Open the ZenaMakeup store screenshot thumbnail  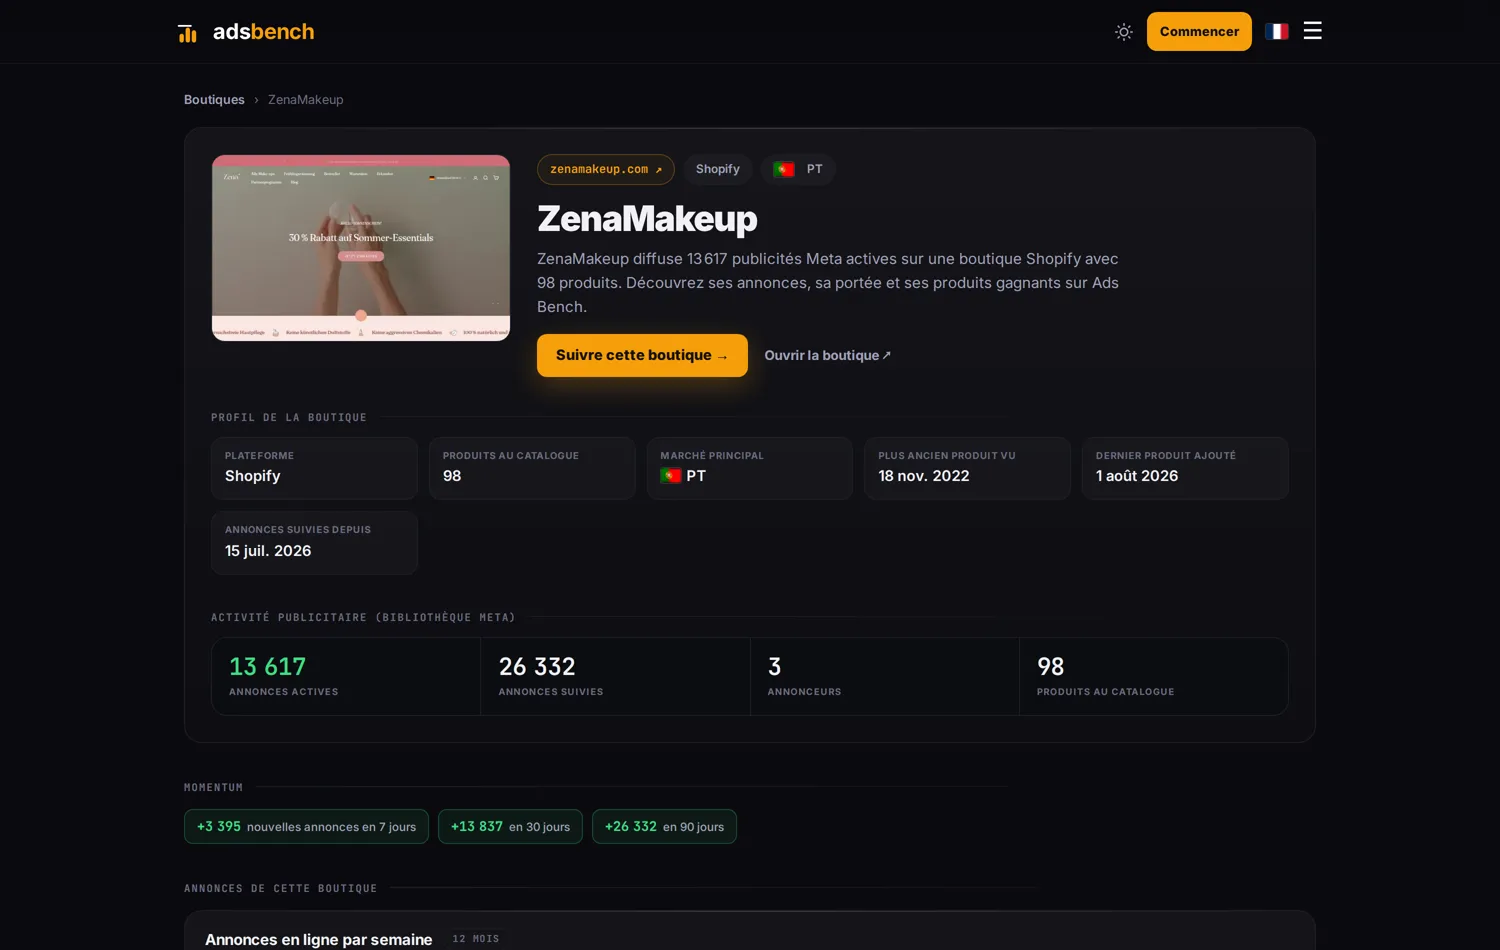361,248
